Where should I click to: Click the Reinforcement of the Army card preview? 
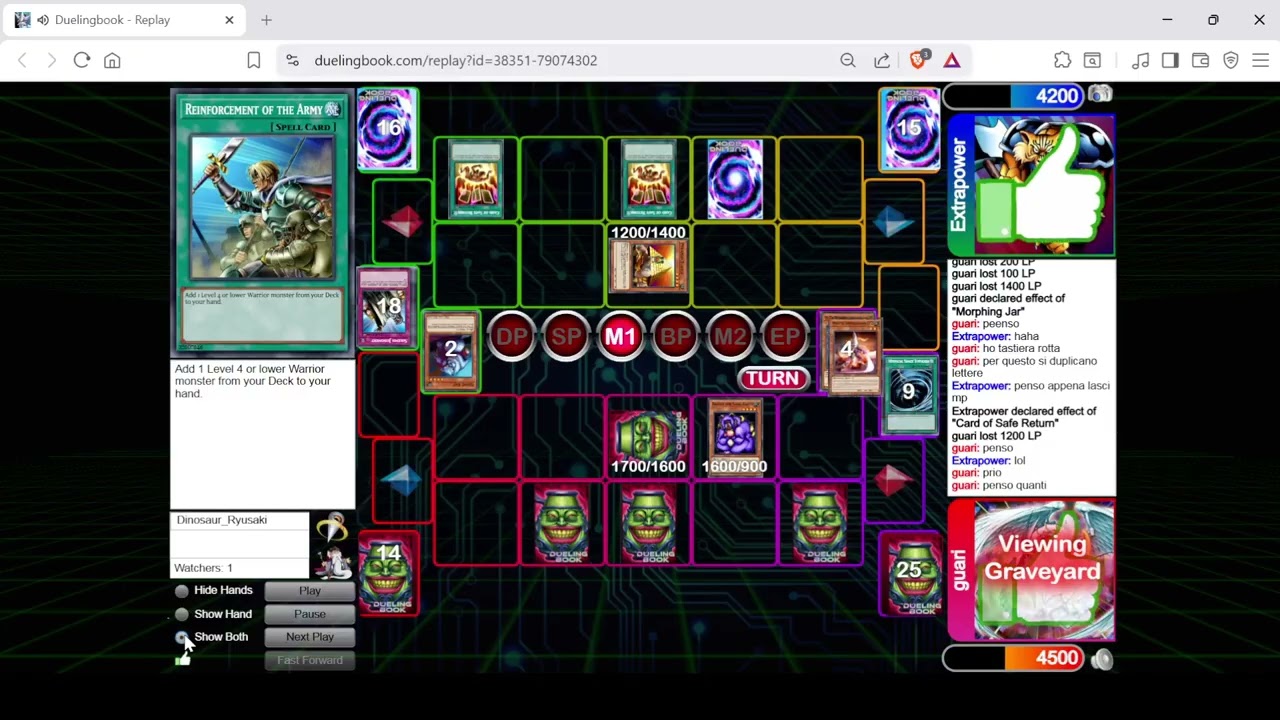tap(262, 222)
